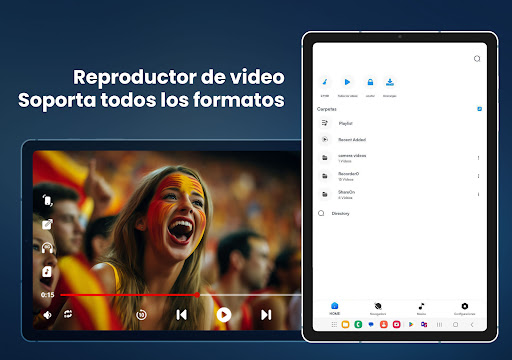Open the blue download shortcut
The width and height of the screenshot is (512, 360).
[390, 82]
